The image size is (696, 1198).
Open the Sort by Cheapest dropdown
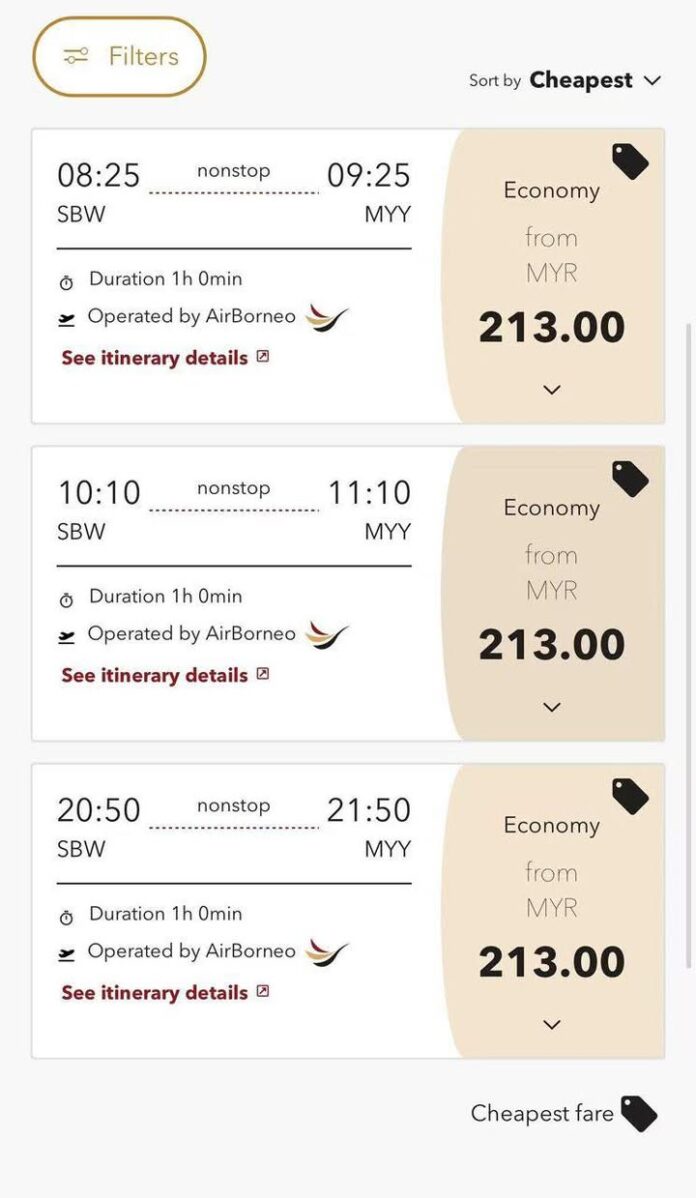[595, 81]
